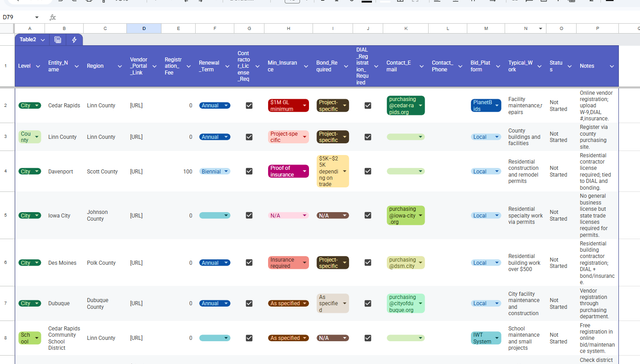Uncheck Contractor License checkbox for Iowa City

click(x=249, y=215)
